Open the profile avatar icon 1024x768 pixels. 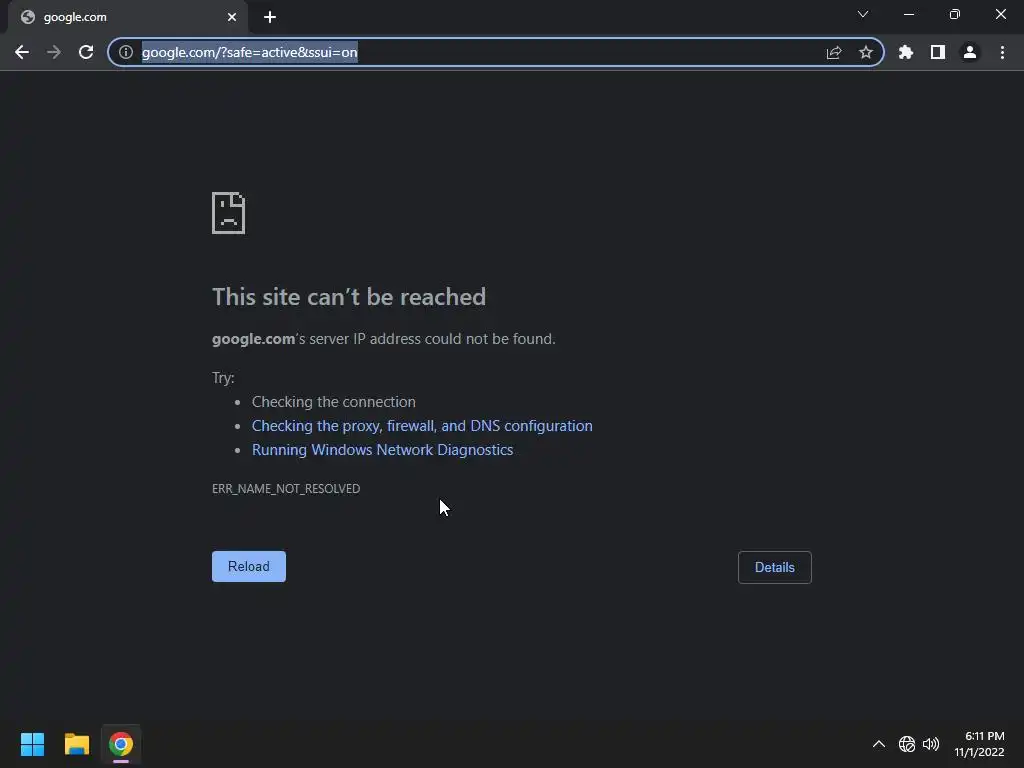pyautogui.click(x=970, y=52)
